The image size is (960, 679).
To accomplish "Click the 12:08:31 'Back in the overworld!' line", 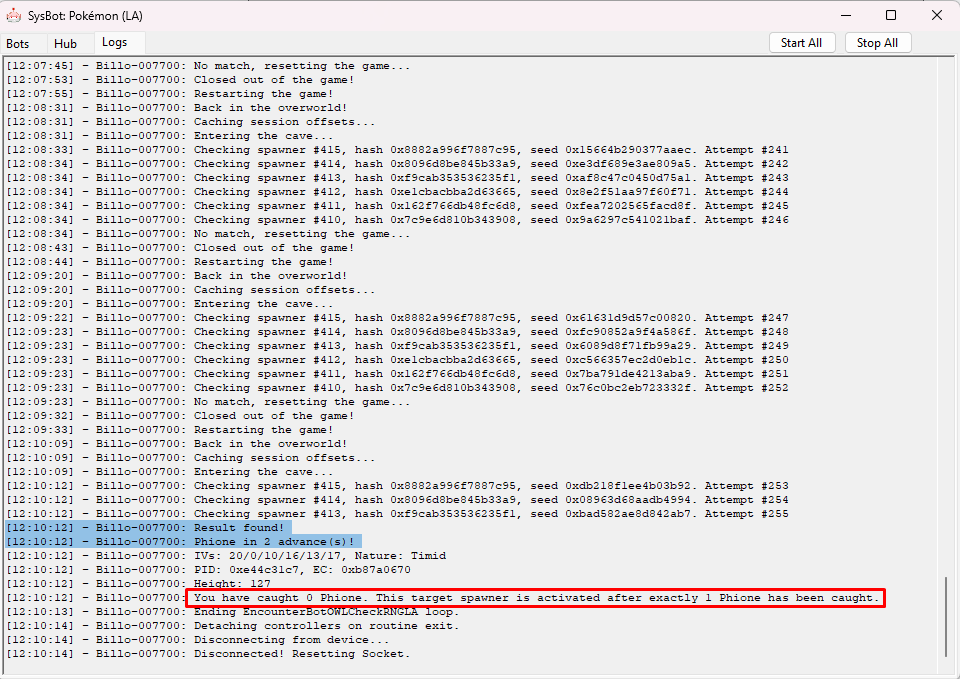I will 177,108.
